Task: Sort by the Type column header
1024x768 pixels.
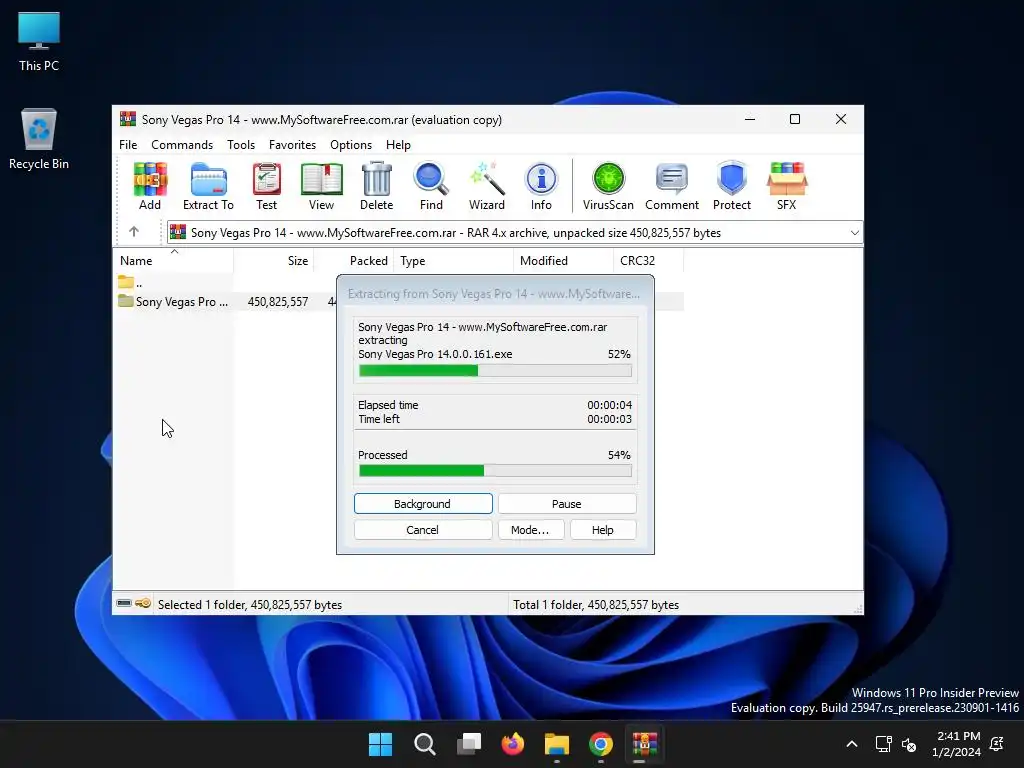Action: point(454,261)
